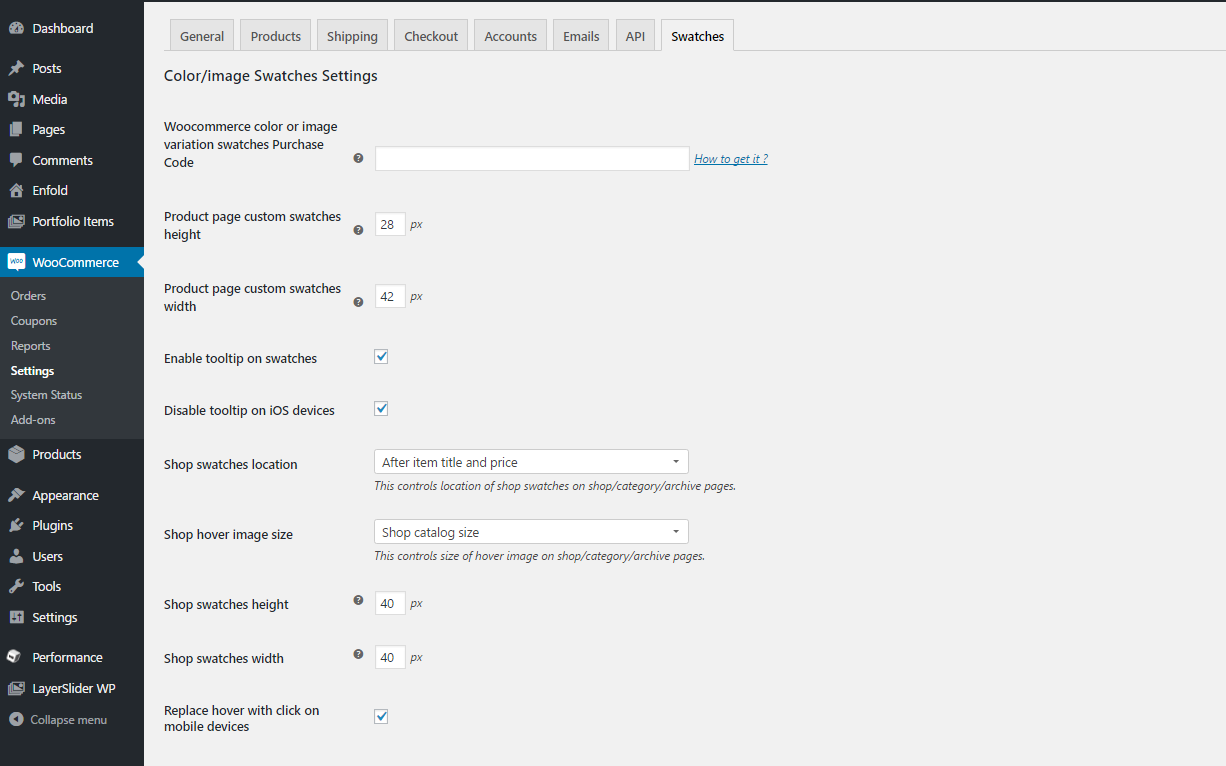Image resolution: width=1226 pixels, height=766 pixels.
Task: Expand Shop hover image size dropdown
Action: [x=531, y=532]
